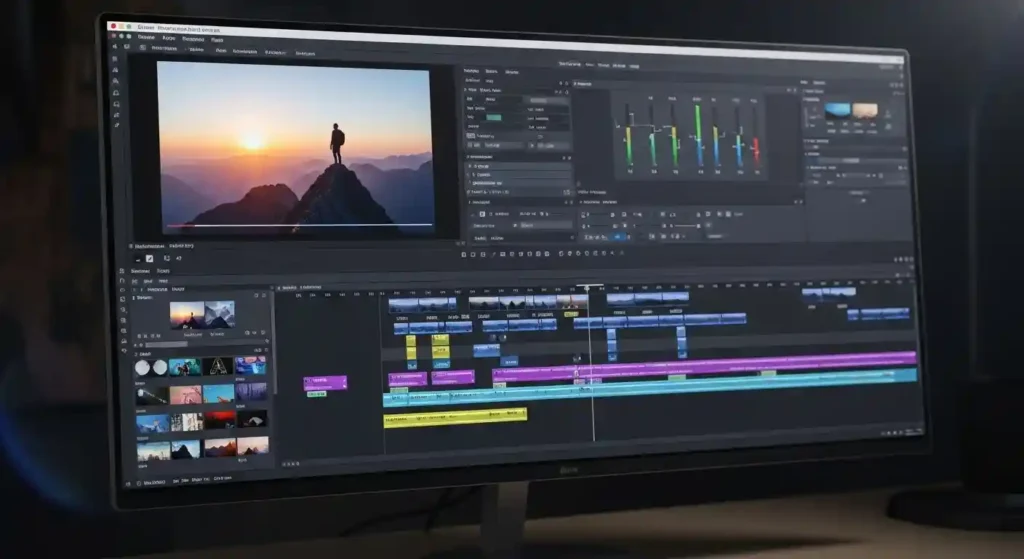Image resolution: width=1024 pixels, height=559 pixels.
Task: Click the topmost icon in the left tool strip beside the preview
Action: click(116, 59)
